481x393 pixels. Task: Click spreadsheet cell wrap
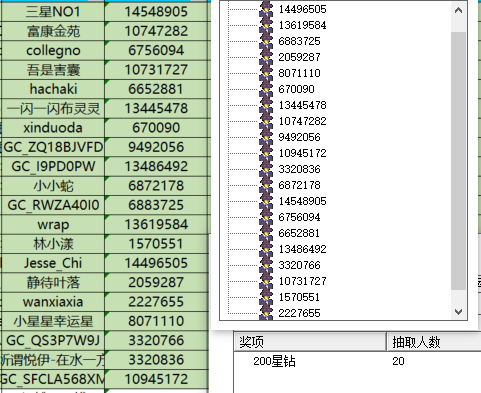(x=53, y=224)
